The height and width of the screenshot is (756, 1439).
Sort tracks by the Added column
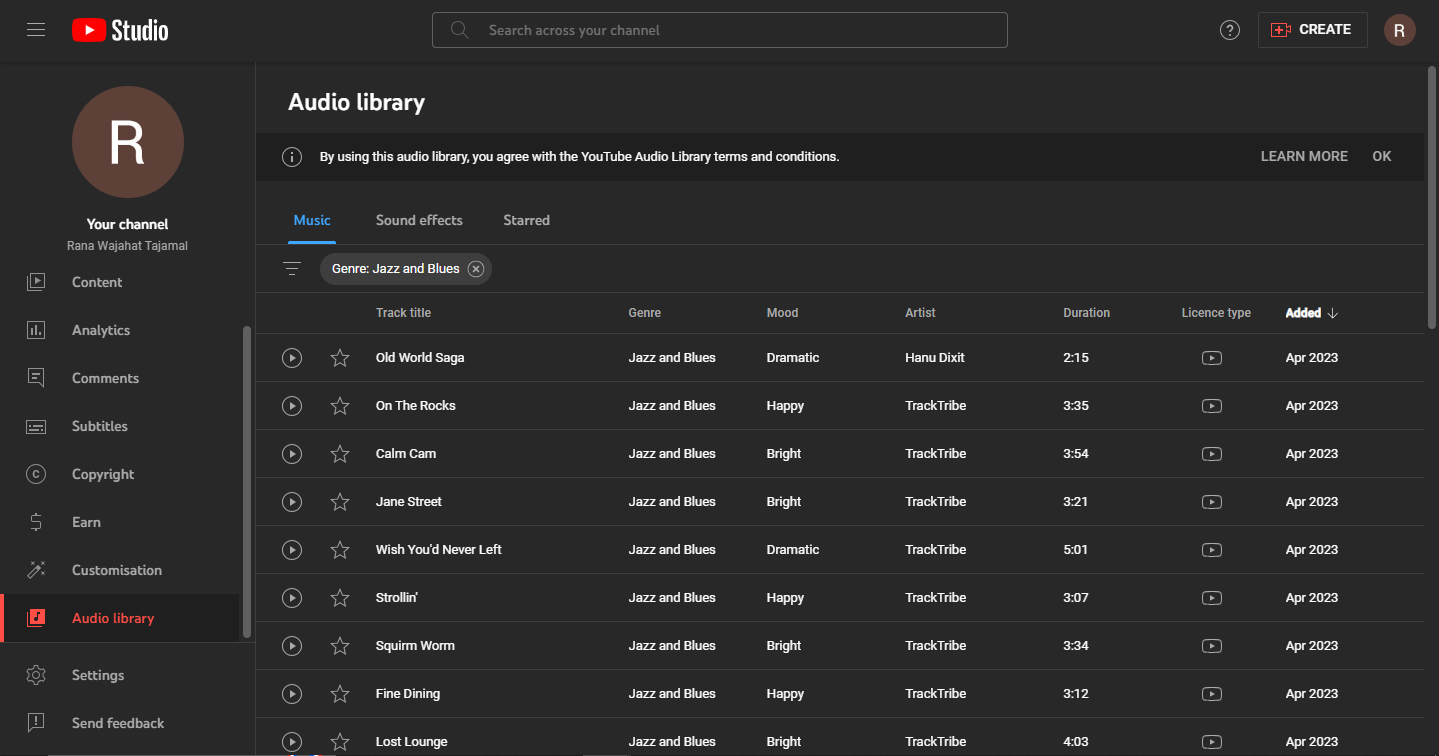(x=1311, y=313)
